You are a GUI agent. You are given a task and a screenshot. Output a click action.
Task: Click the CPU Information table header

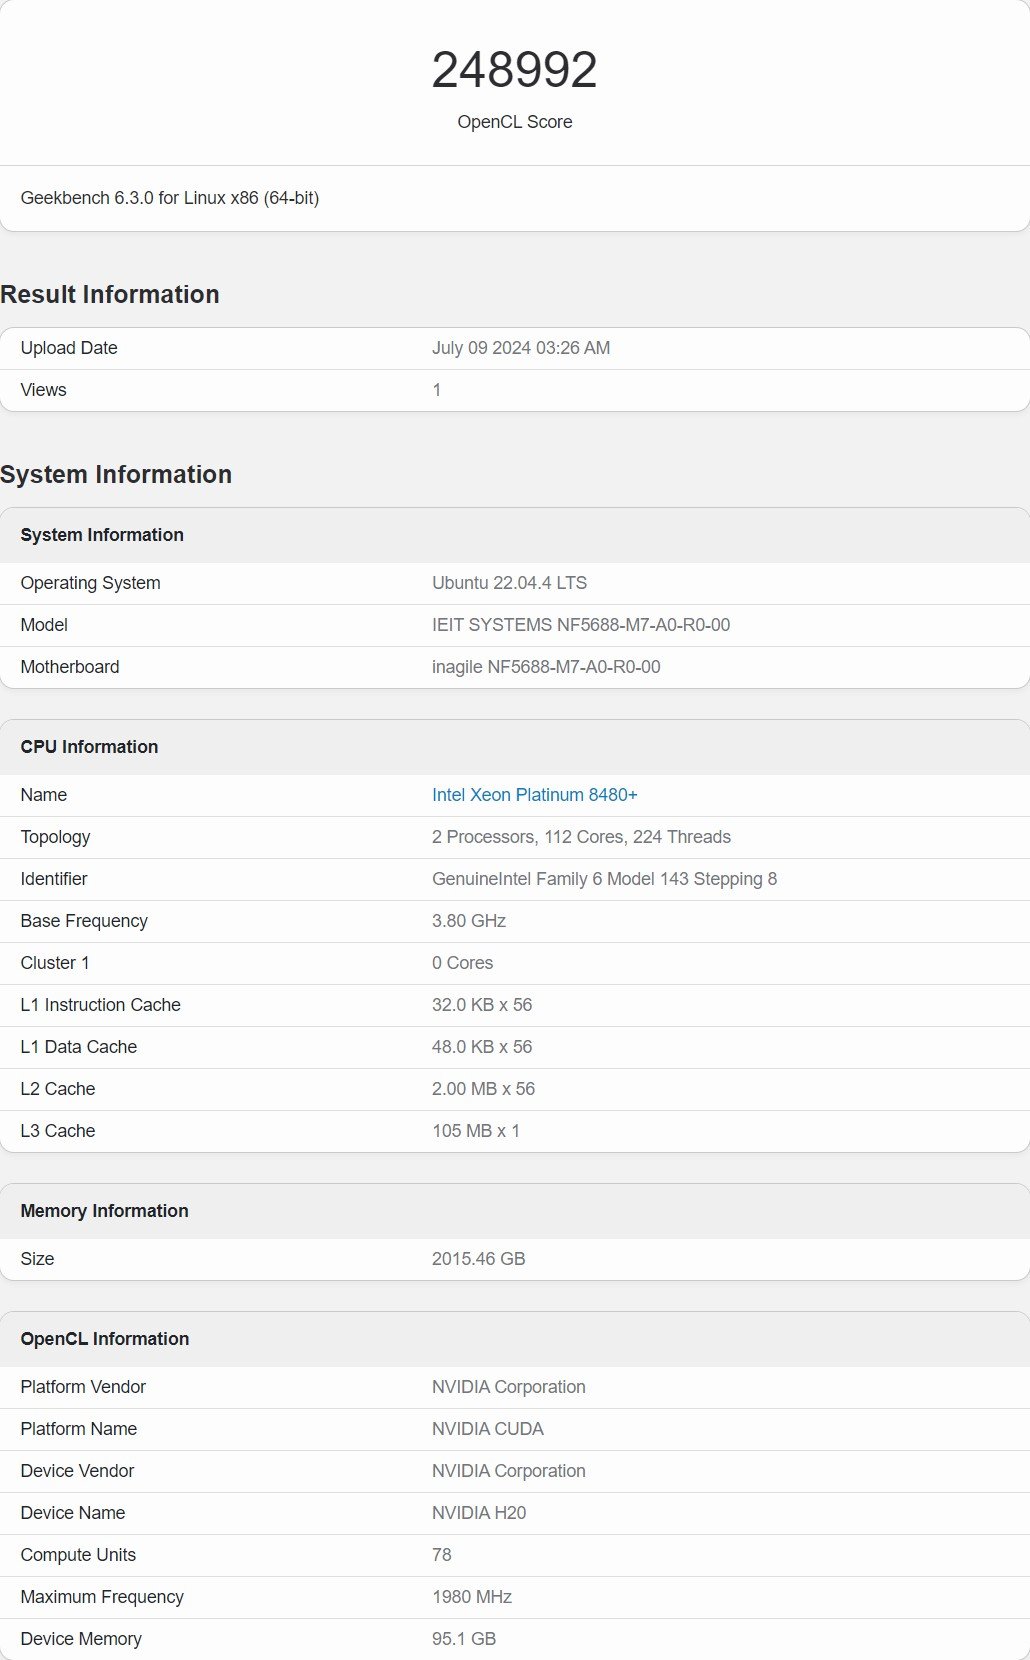click(90, 747)
